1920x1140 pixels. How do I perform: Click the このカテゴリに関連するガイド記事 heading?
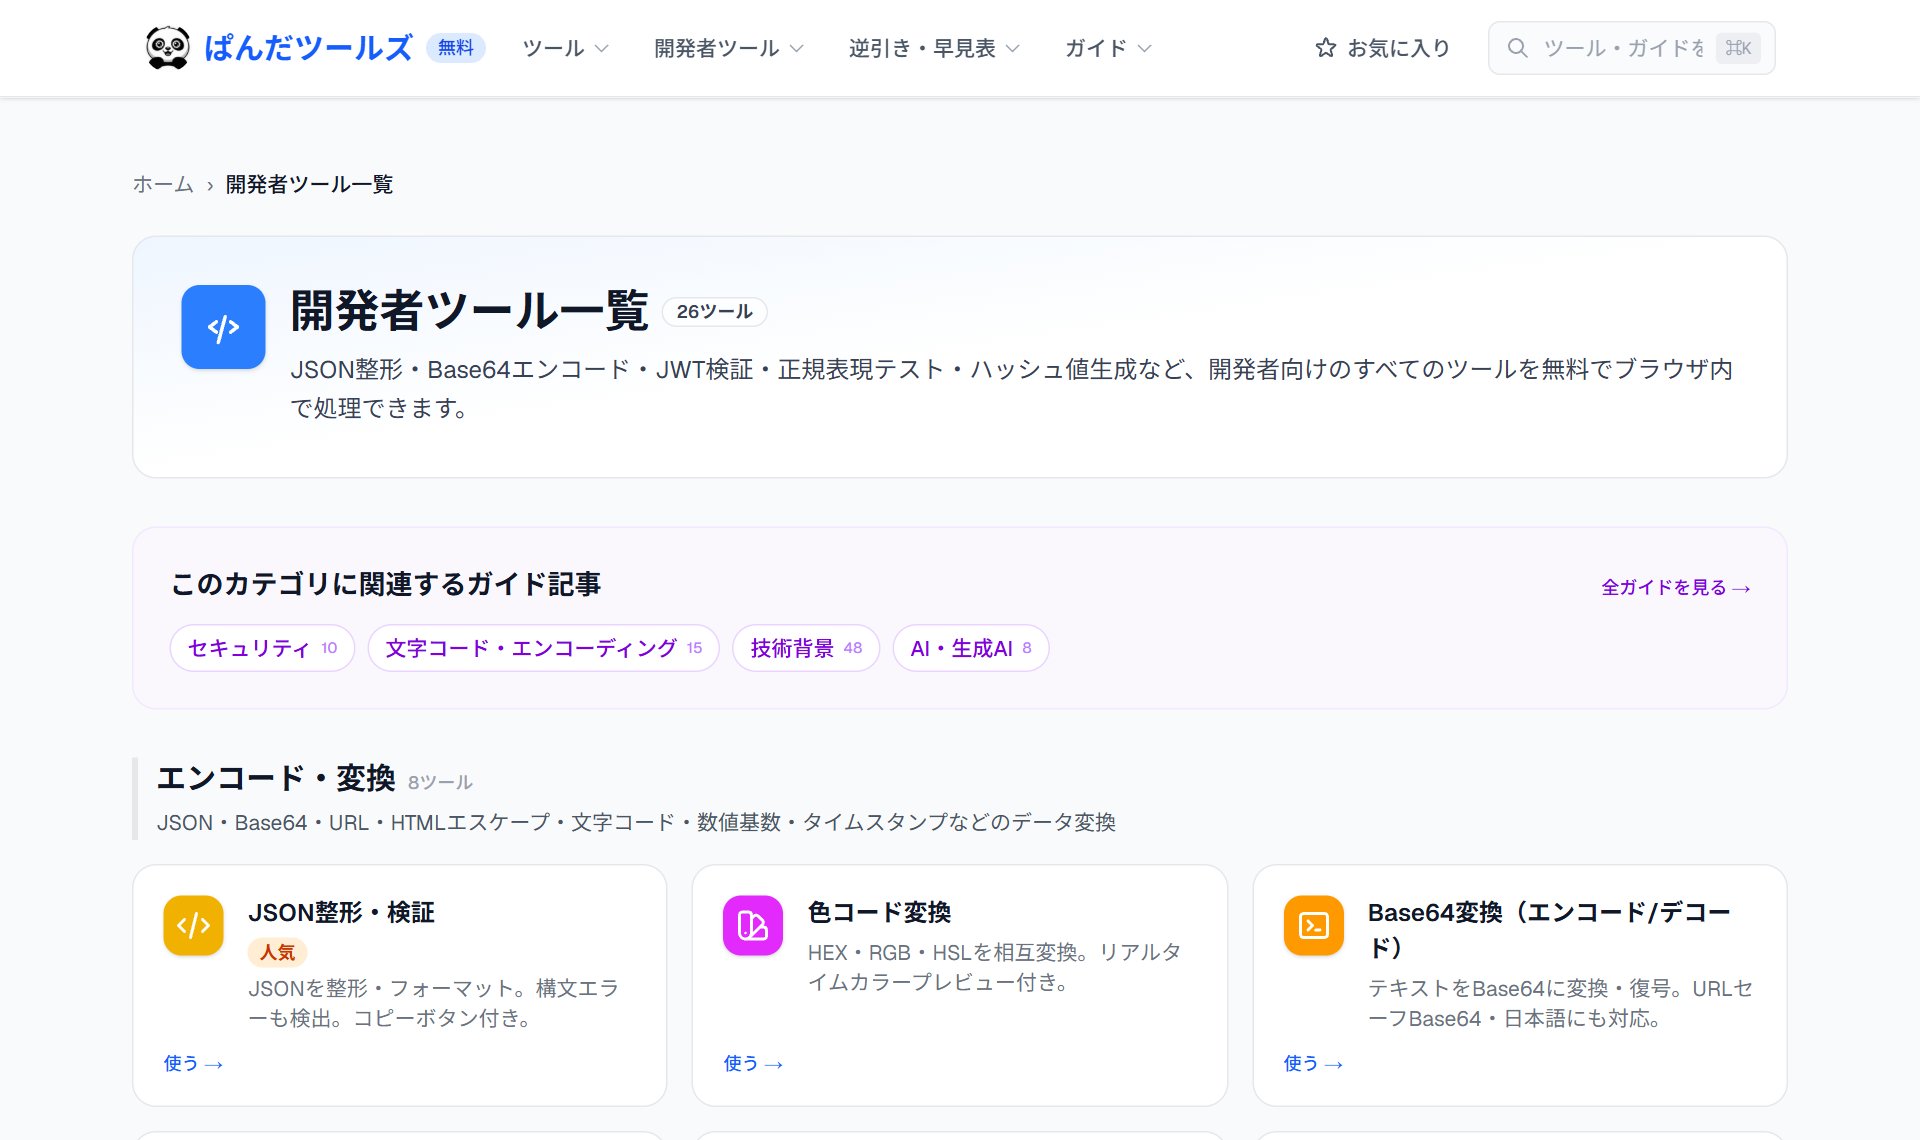386,584
